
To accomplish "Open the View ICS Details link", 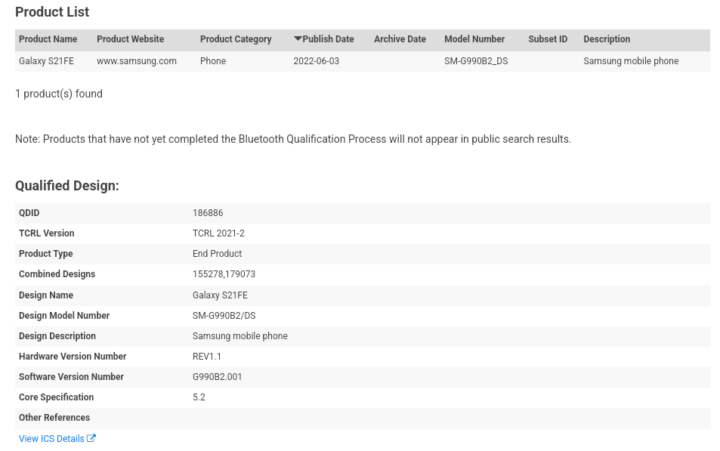I will [51, 439].
